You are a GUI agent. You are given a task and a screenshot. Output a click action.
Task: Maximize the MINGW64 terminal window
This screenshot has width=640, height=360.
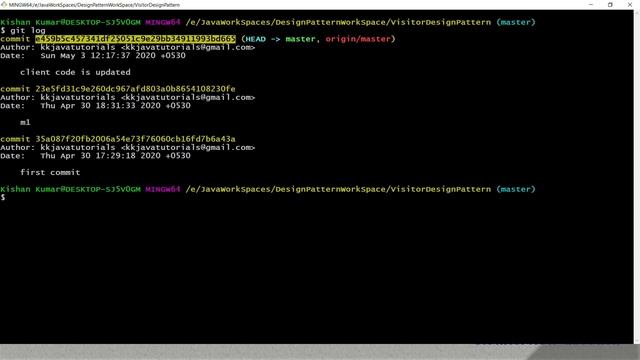tap(610, 4)
